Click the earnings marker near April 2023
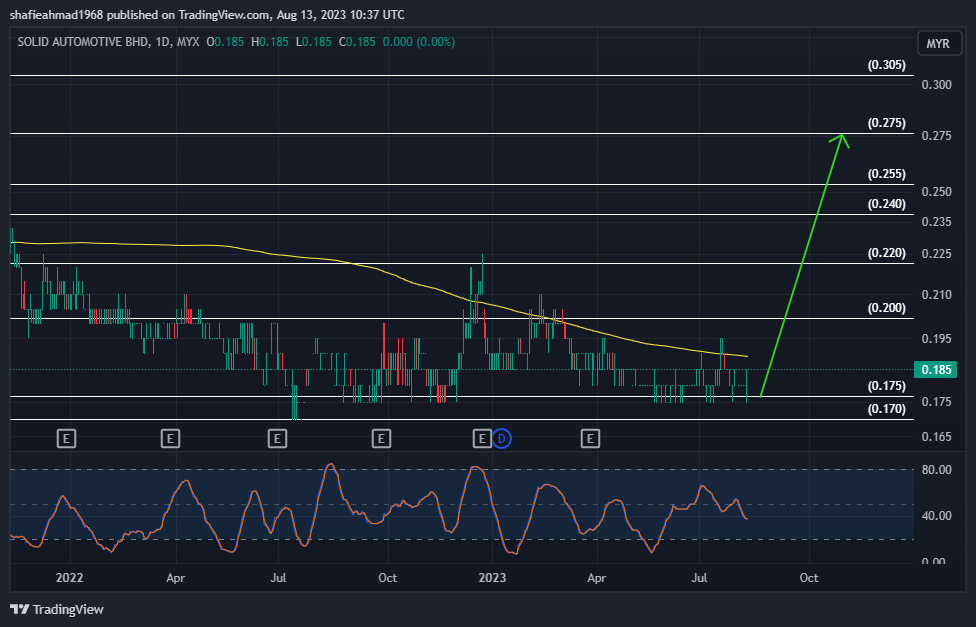The width and height of the screenshot is (976, 627). pyautogui.click(x=590, y=439)
